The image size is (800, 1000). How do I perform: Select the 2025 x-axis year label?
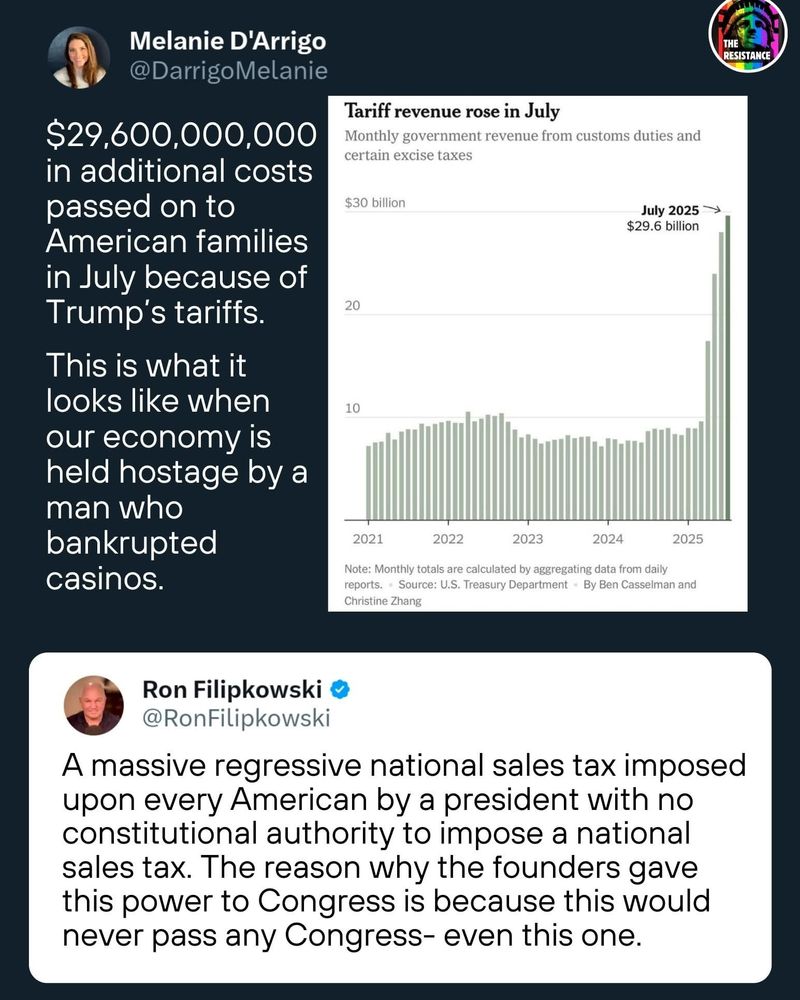[688, 539]
